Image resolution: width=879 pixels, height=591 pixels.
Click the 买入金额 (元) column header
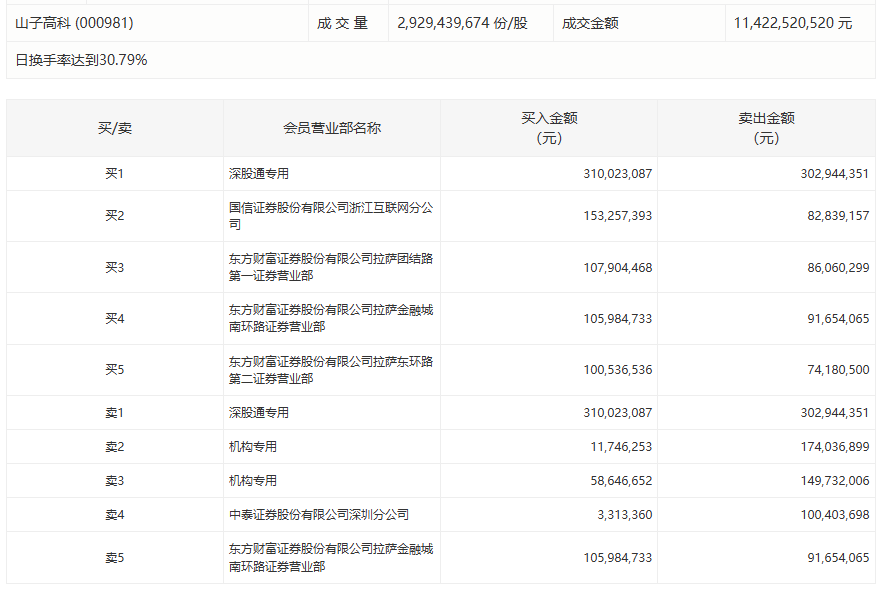pyautogui.click(x=549, y=128)
